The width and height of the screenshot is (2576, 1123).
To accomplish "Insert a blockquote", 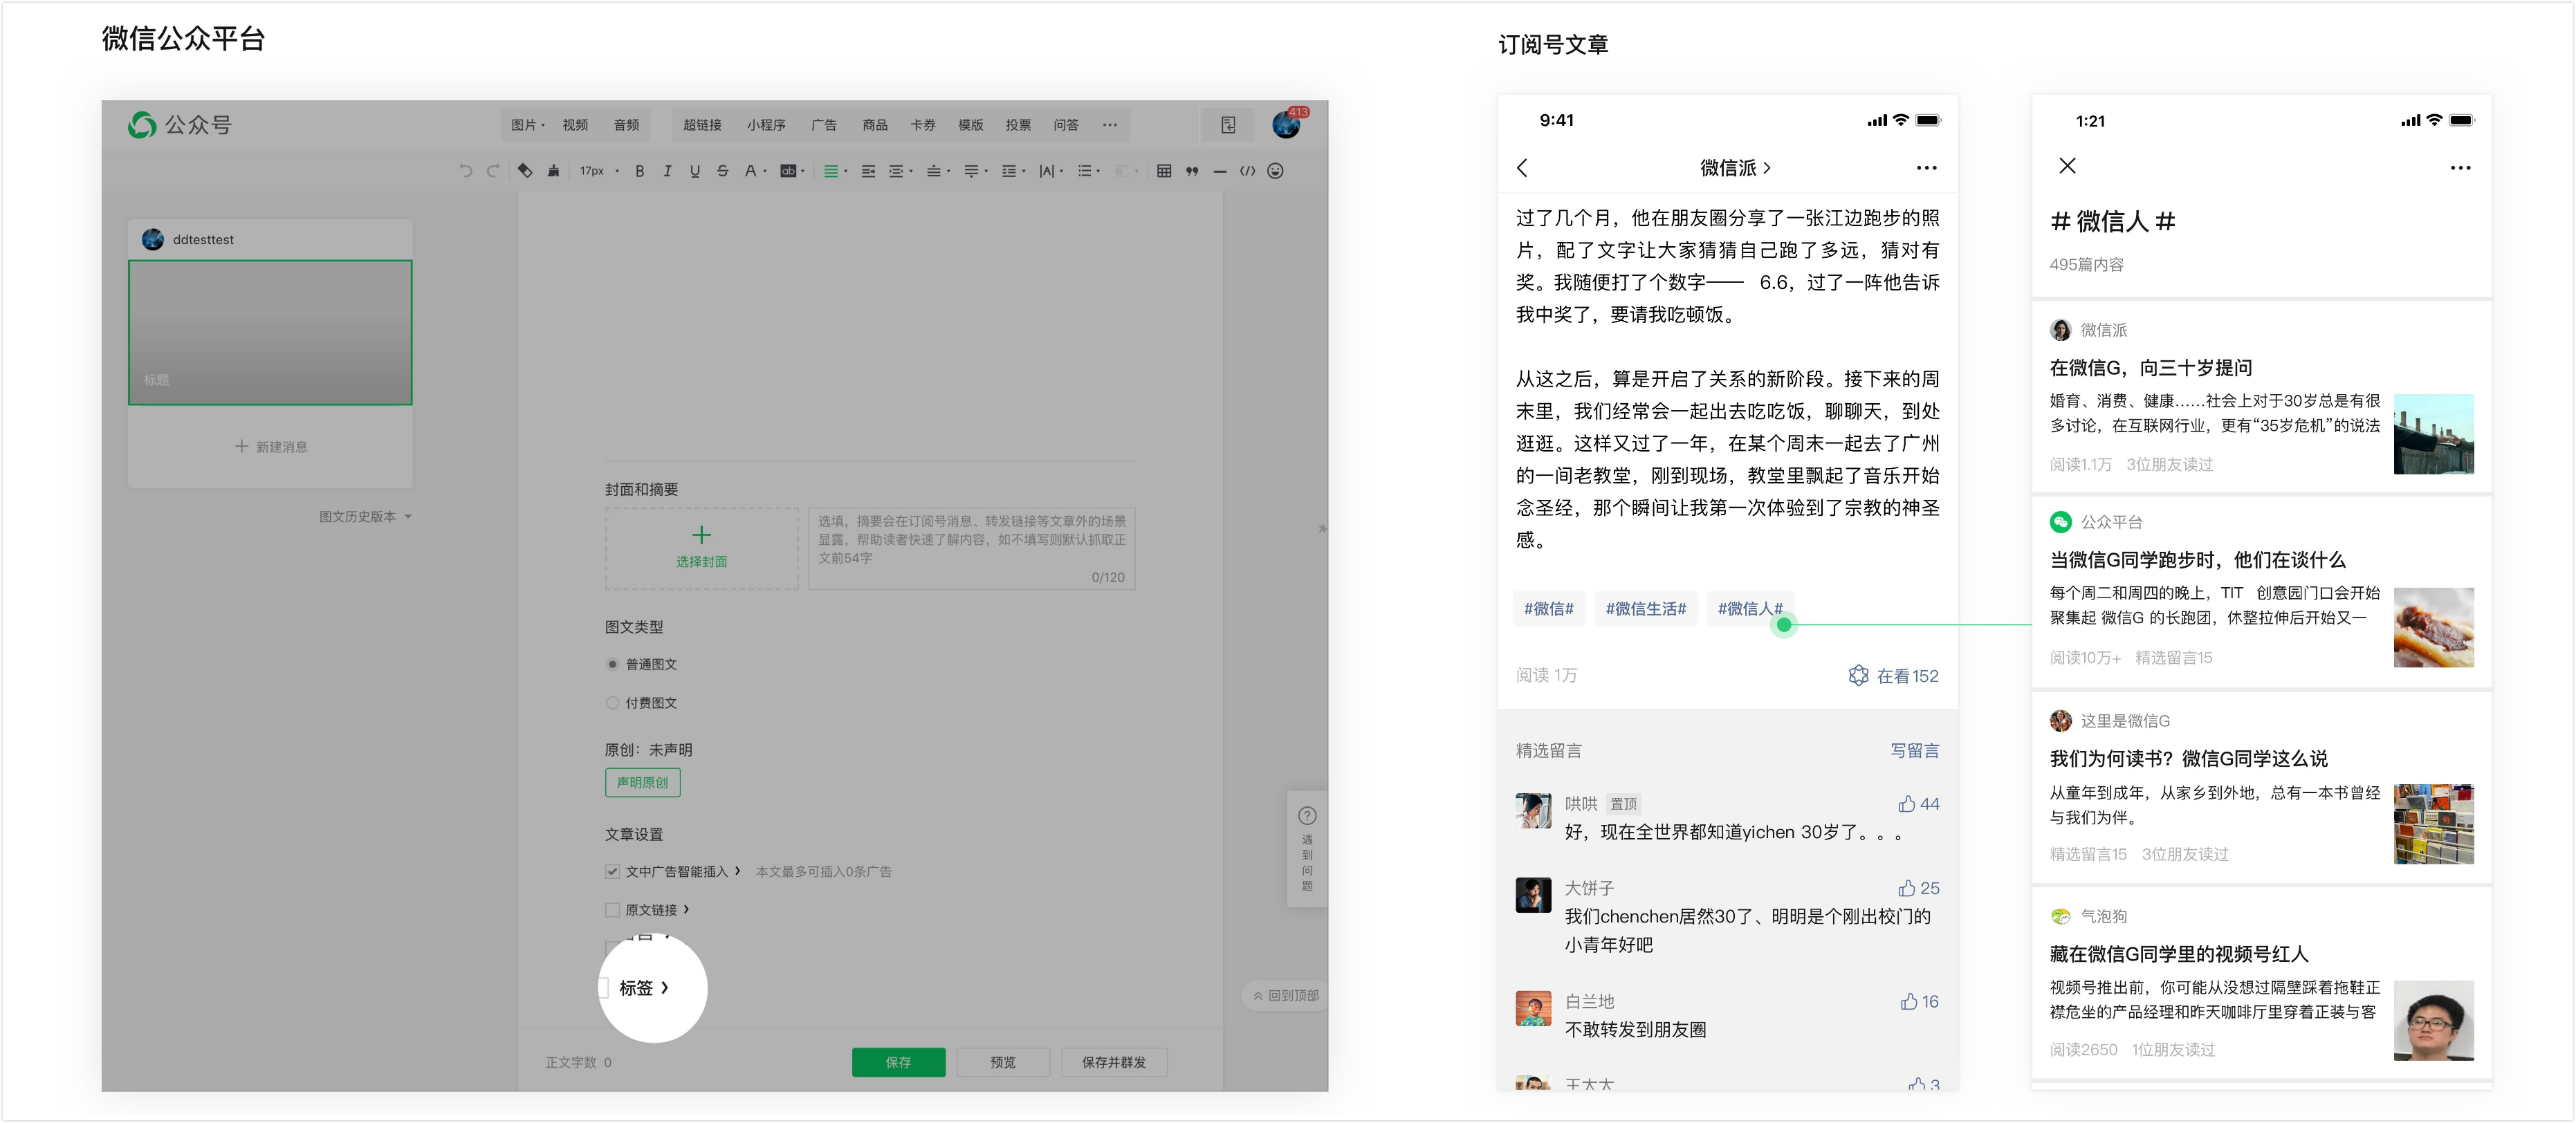I will (1191, 171).
